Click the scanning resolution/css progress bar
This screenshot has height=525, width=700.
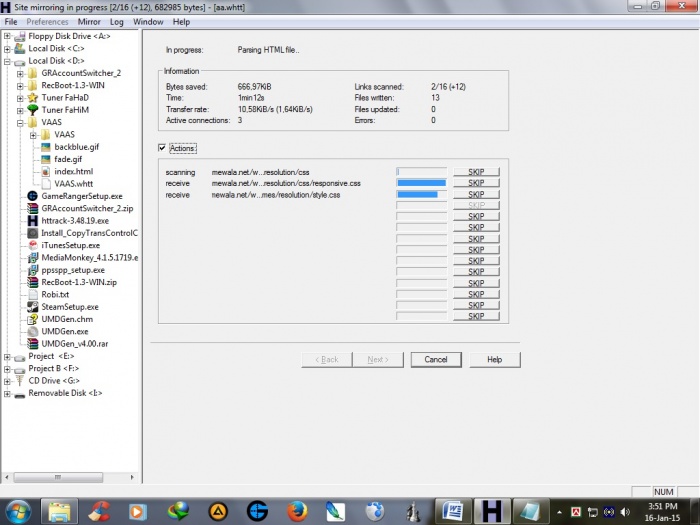click(x=421, y=172)
